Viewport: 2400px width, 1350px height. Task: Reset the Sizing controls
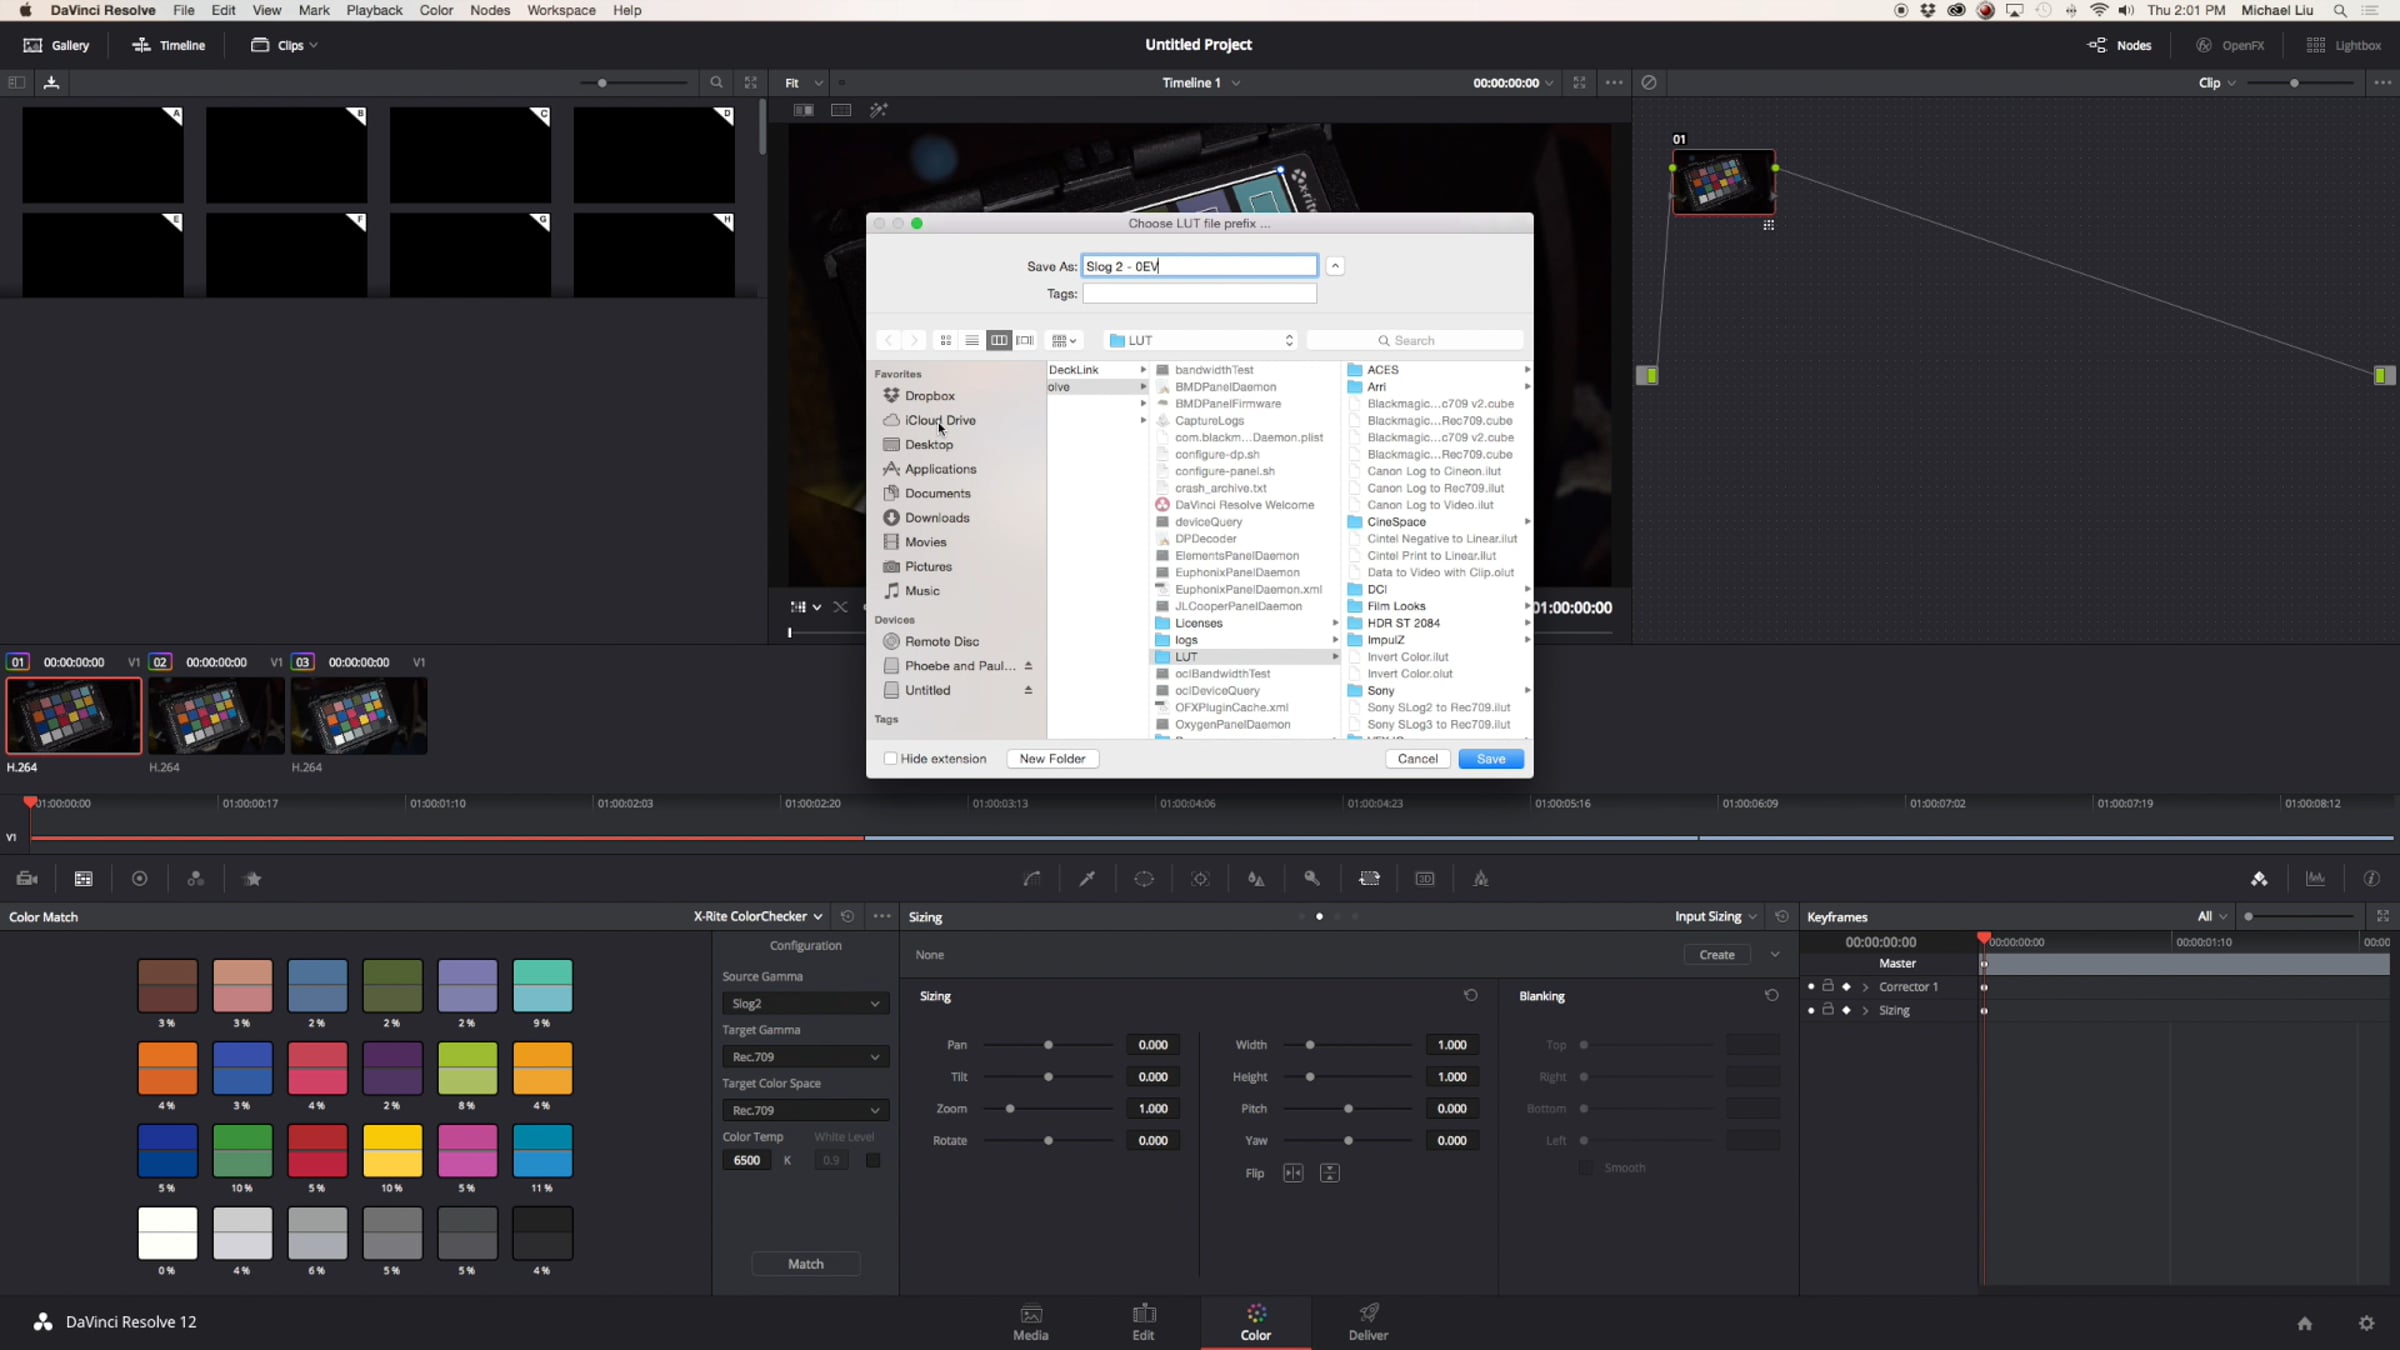[x=1470, y=996]
